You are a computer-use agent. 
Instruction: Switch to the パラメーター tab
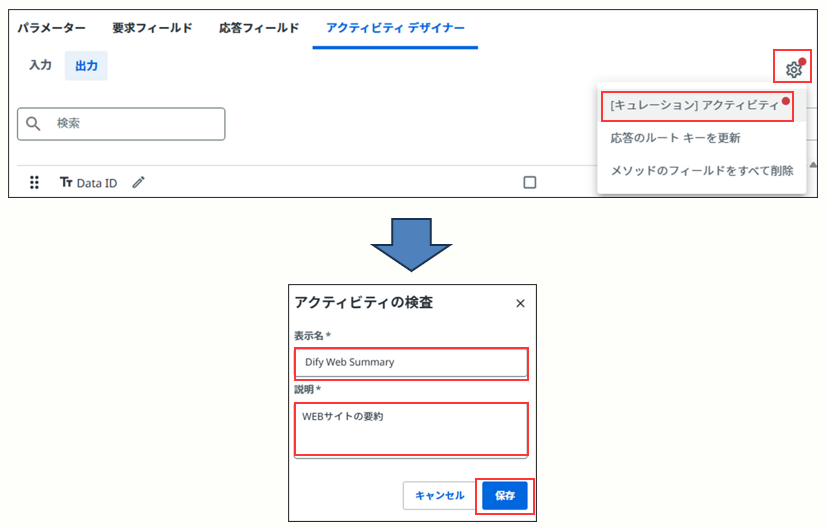[51, 28]
